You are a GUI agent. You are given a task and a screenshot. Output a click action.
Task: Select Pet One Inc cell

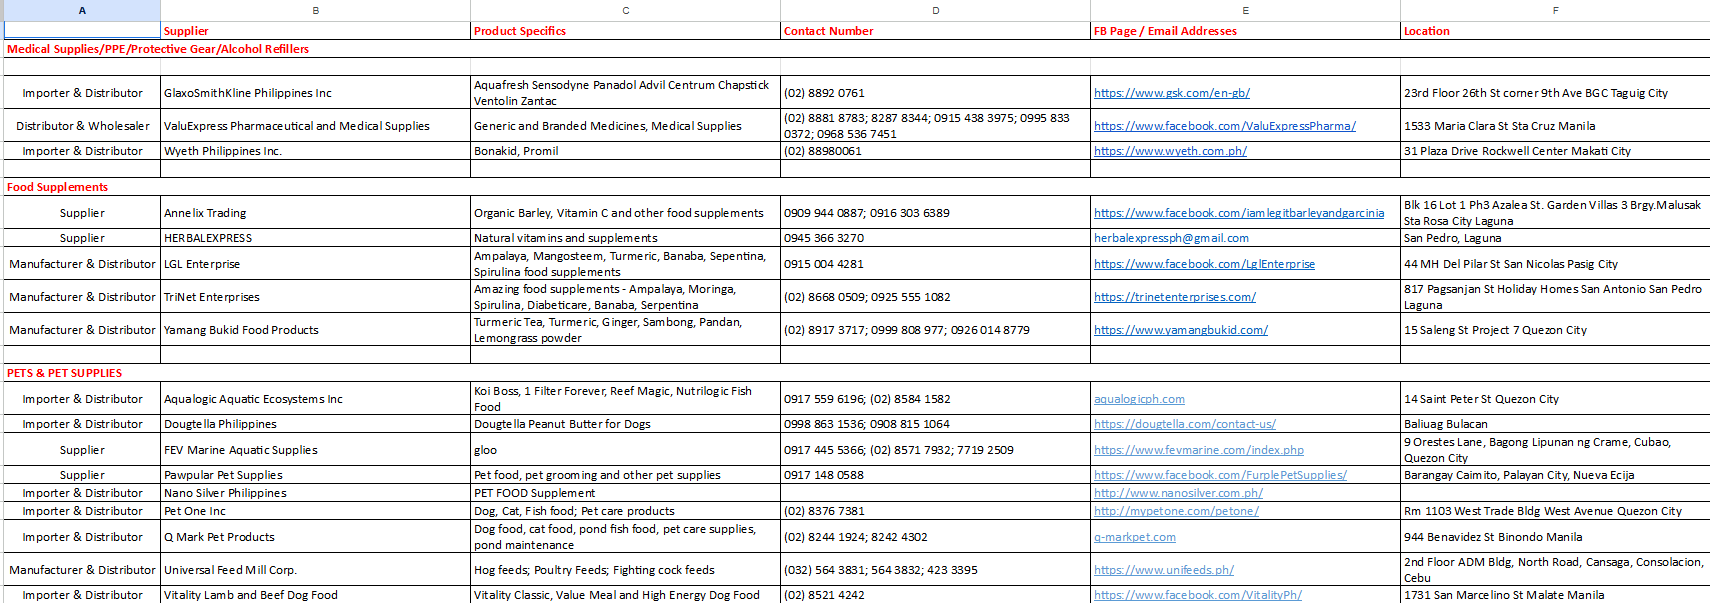(x=315, y=511)
